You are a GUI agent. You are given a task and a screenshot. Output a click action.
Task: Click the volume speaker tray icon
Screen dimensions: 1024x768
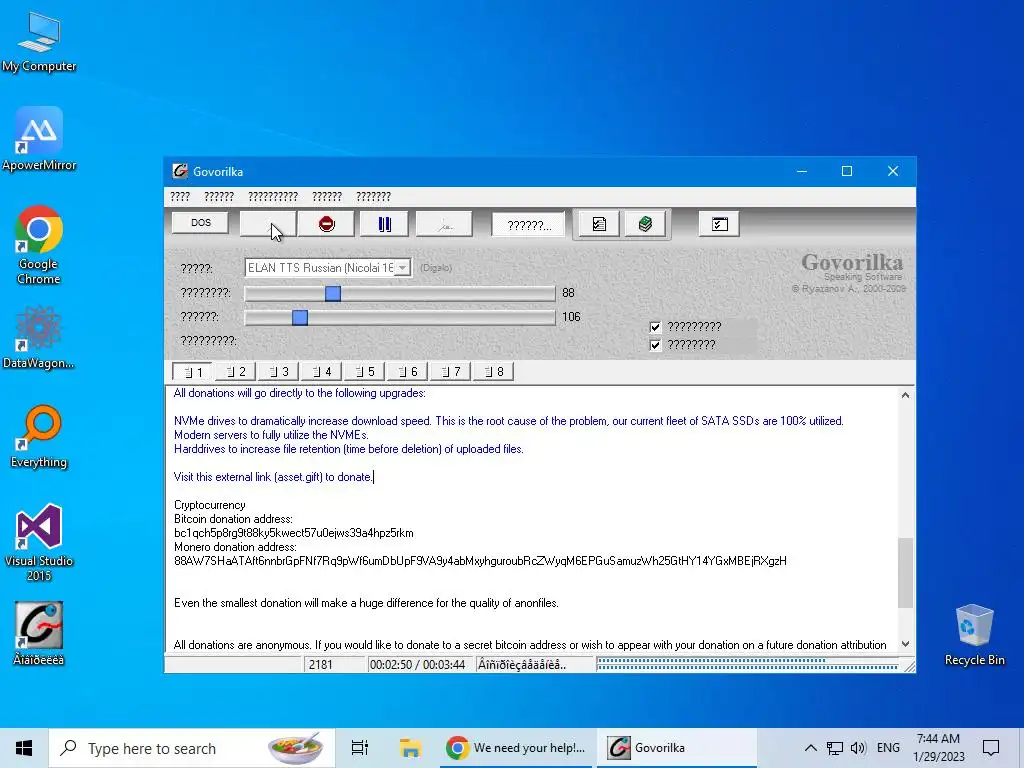[857, 748]
